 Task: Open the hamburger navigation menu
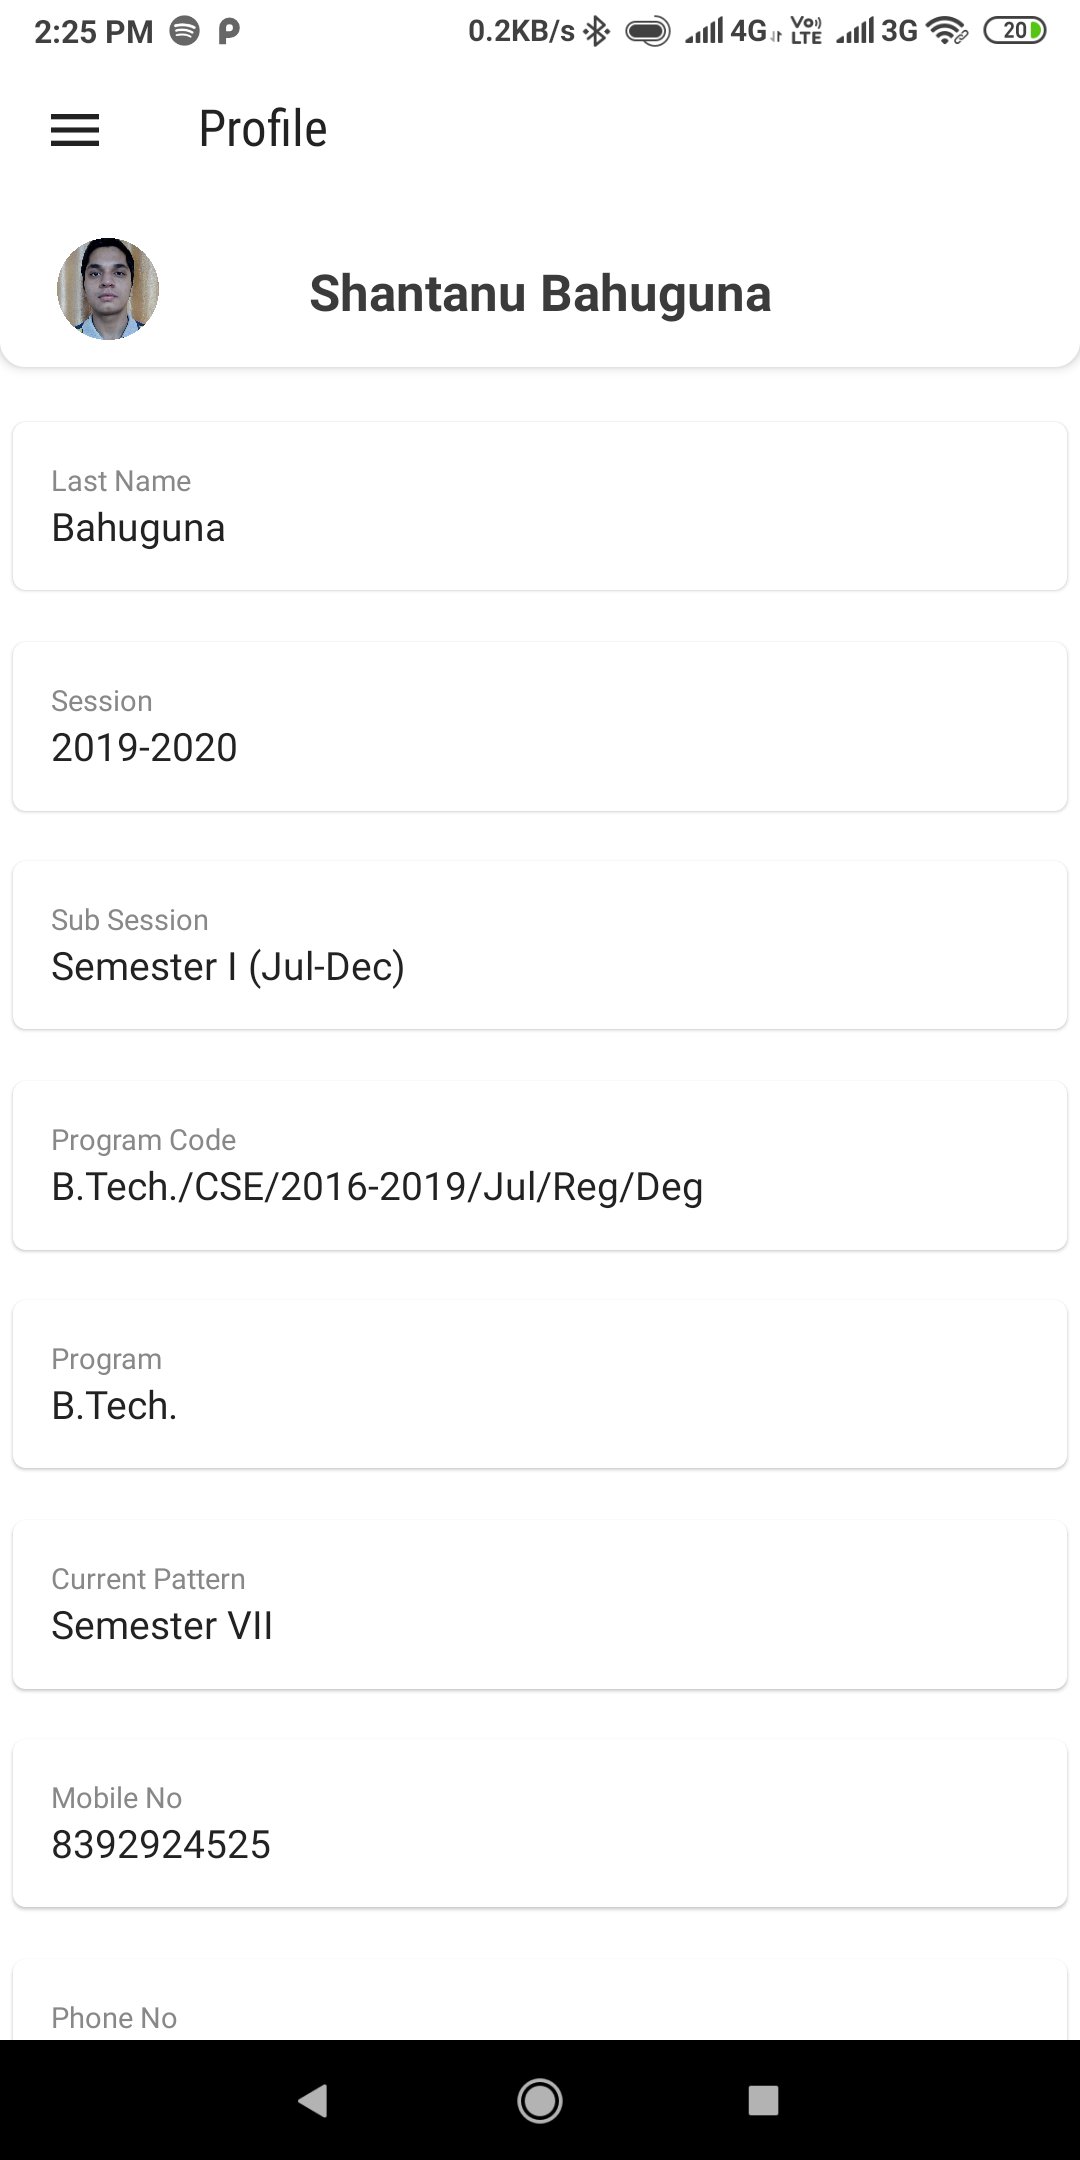(75, 130)
